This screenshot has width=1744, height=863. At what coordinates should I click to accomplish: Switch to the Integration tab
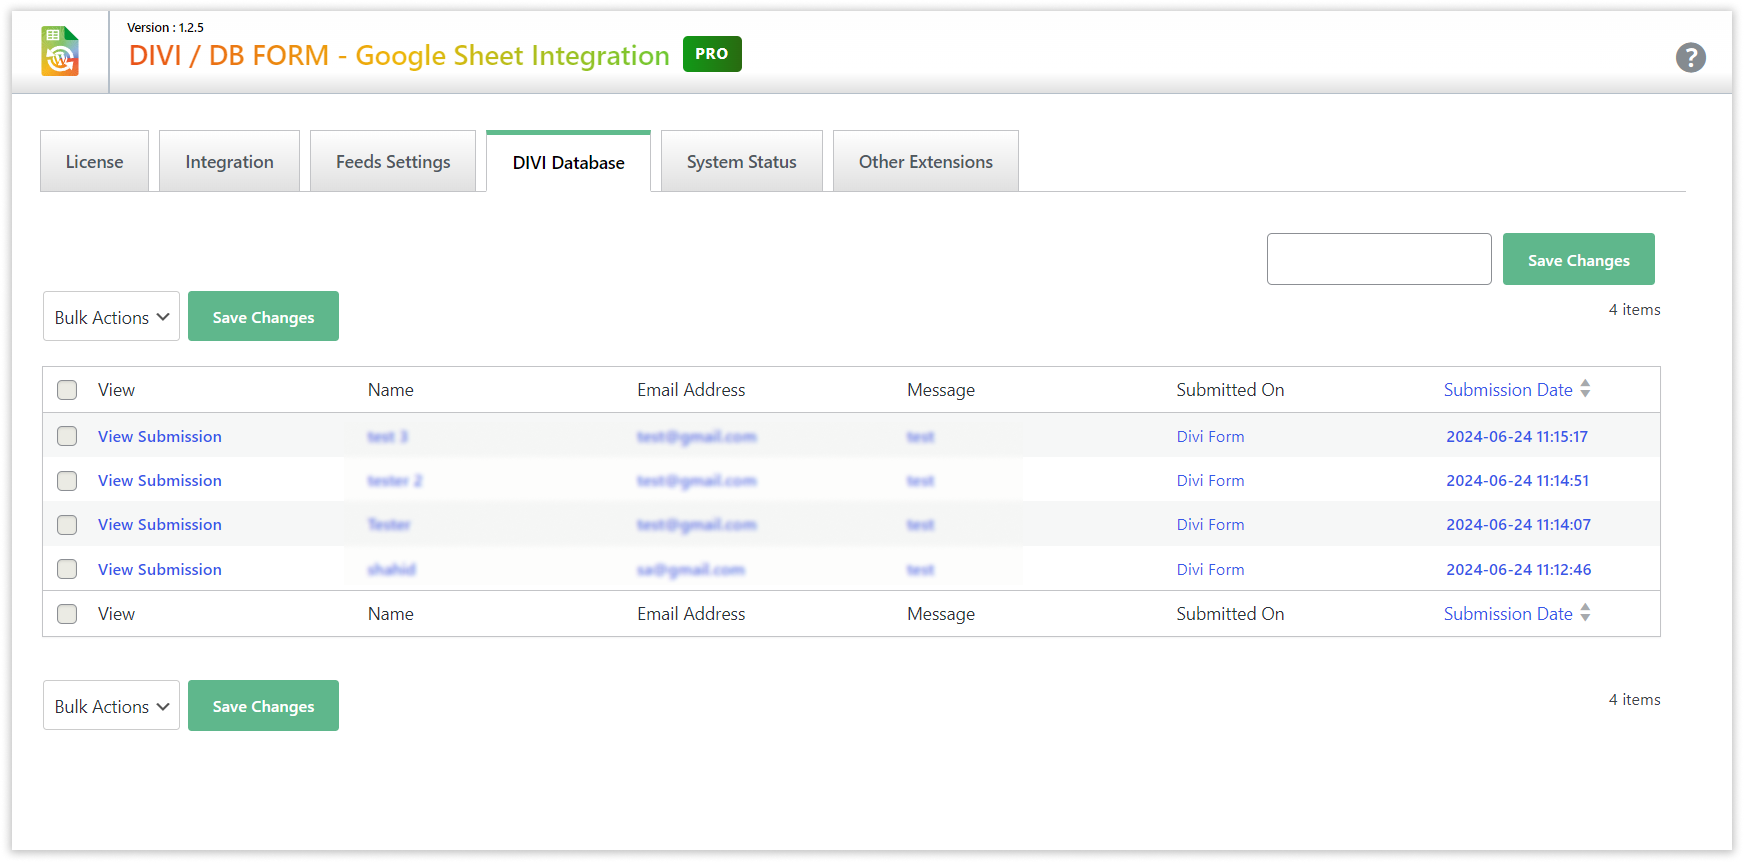[229, 162]
